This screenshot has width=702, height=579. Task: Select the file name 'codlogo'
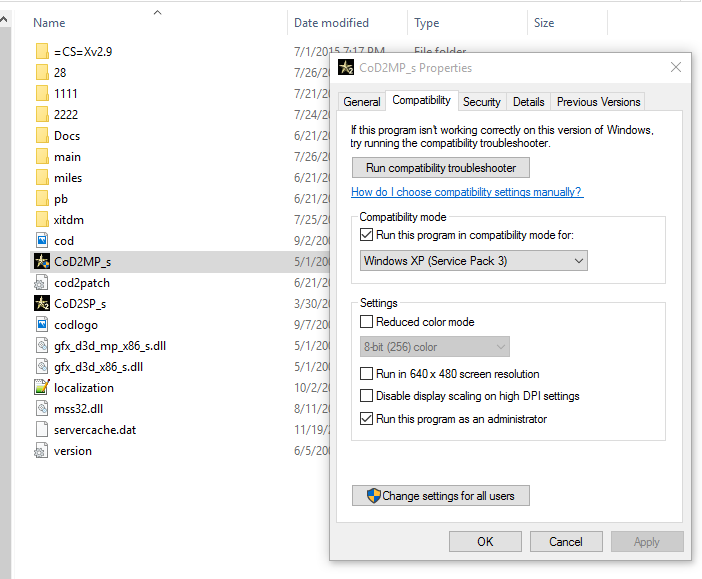click(76, 325)
